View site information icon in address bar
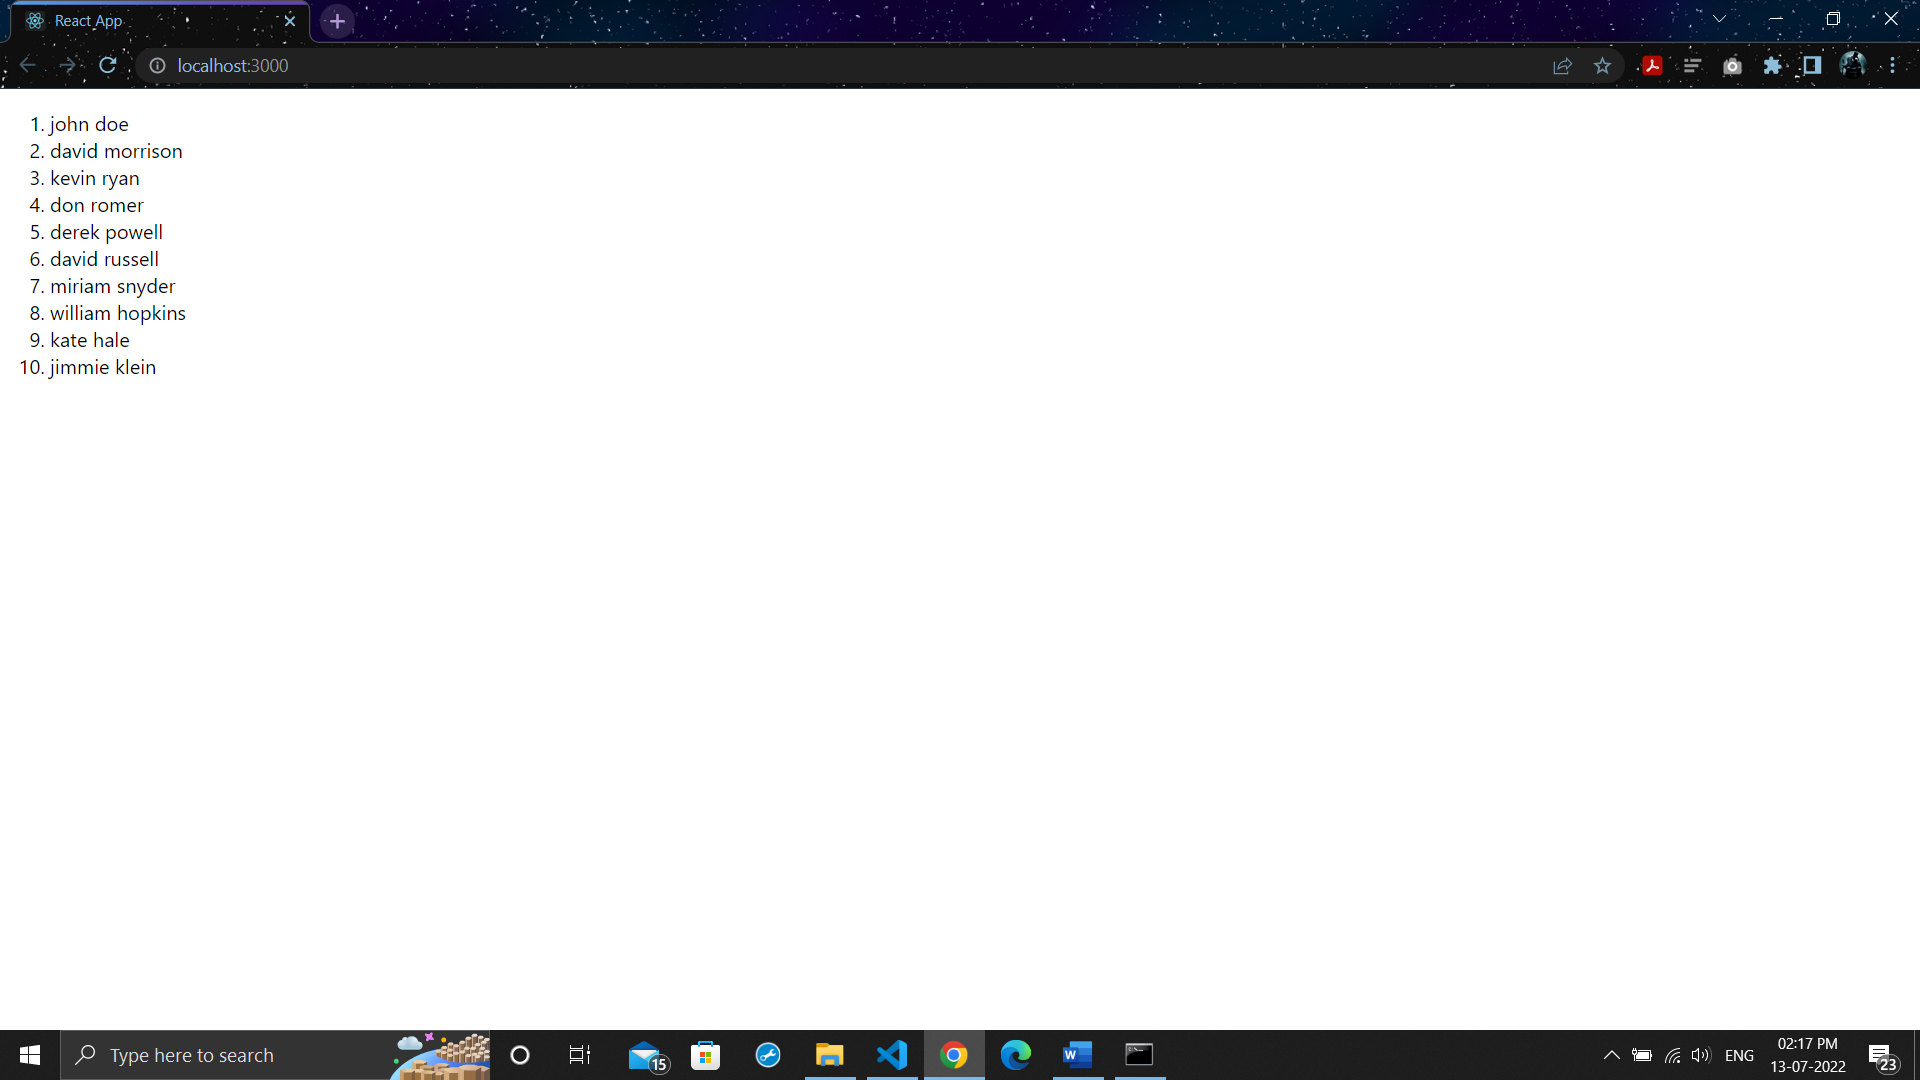The width and height of the screenshot is (1920, 1080). (x=157, y=65)
